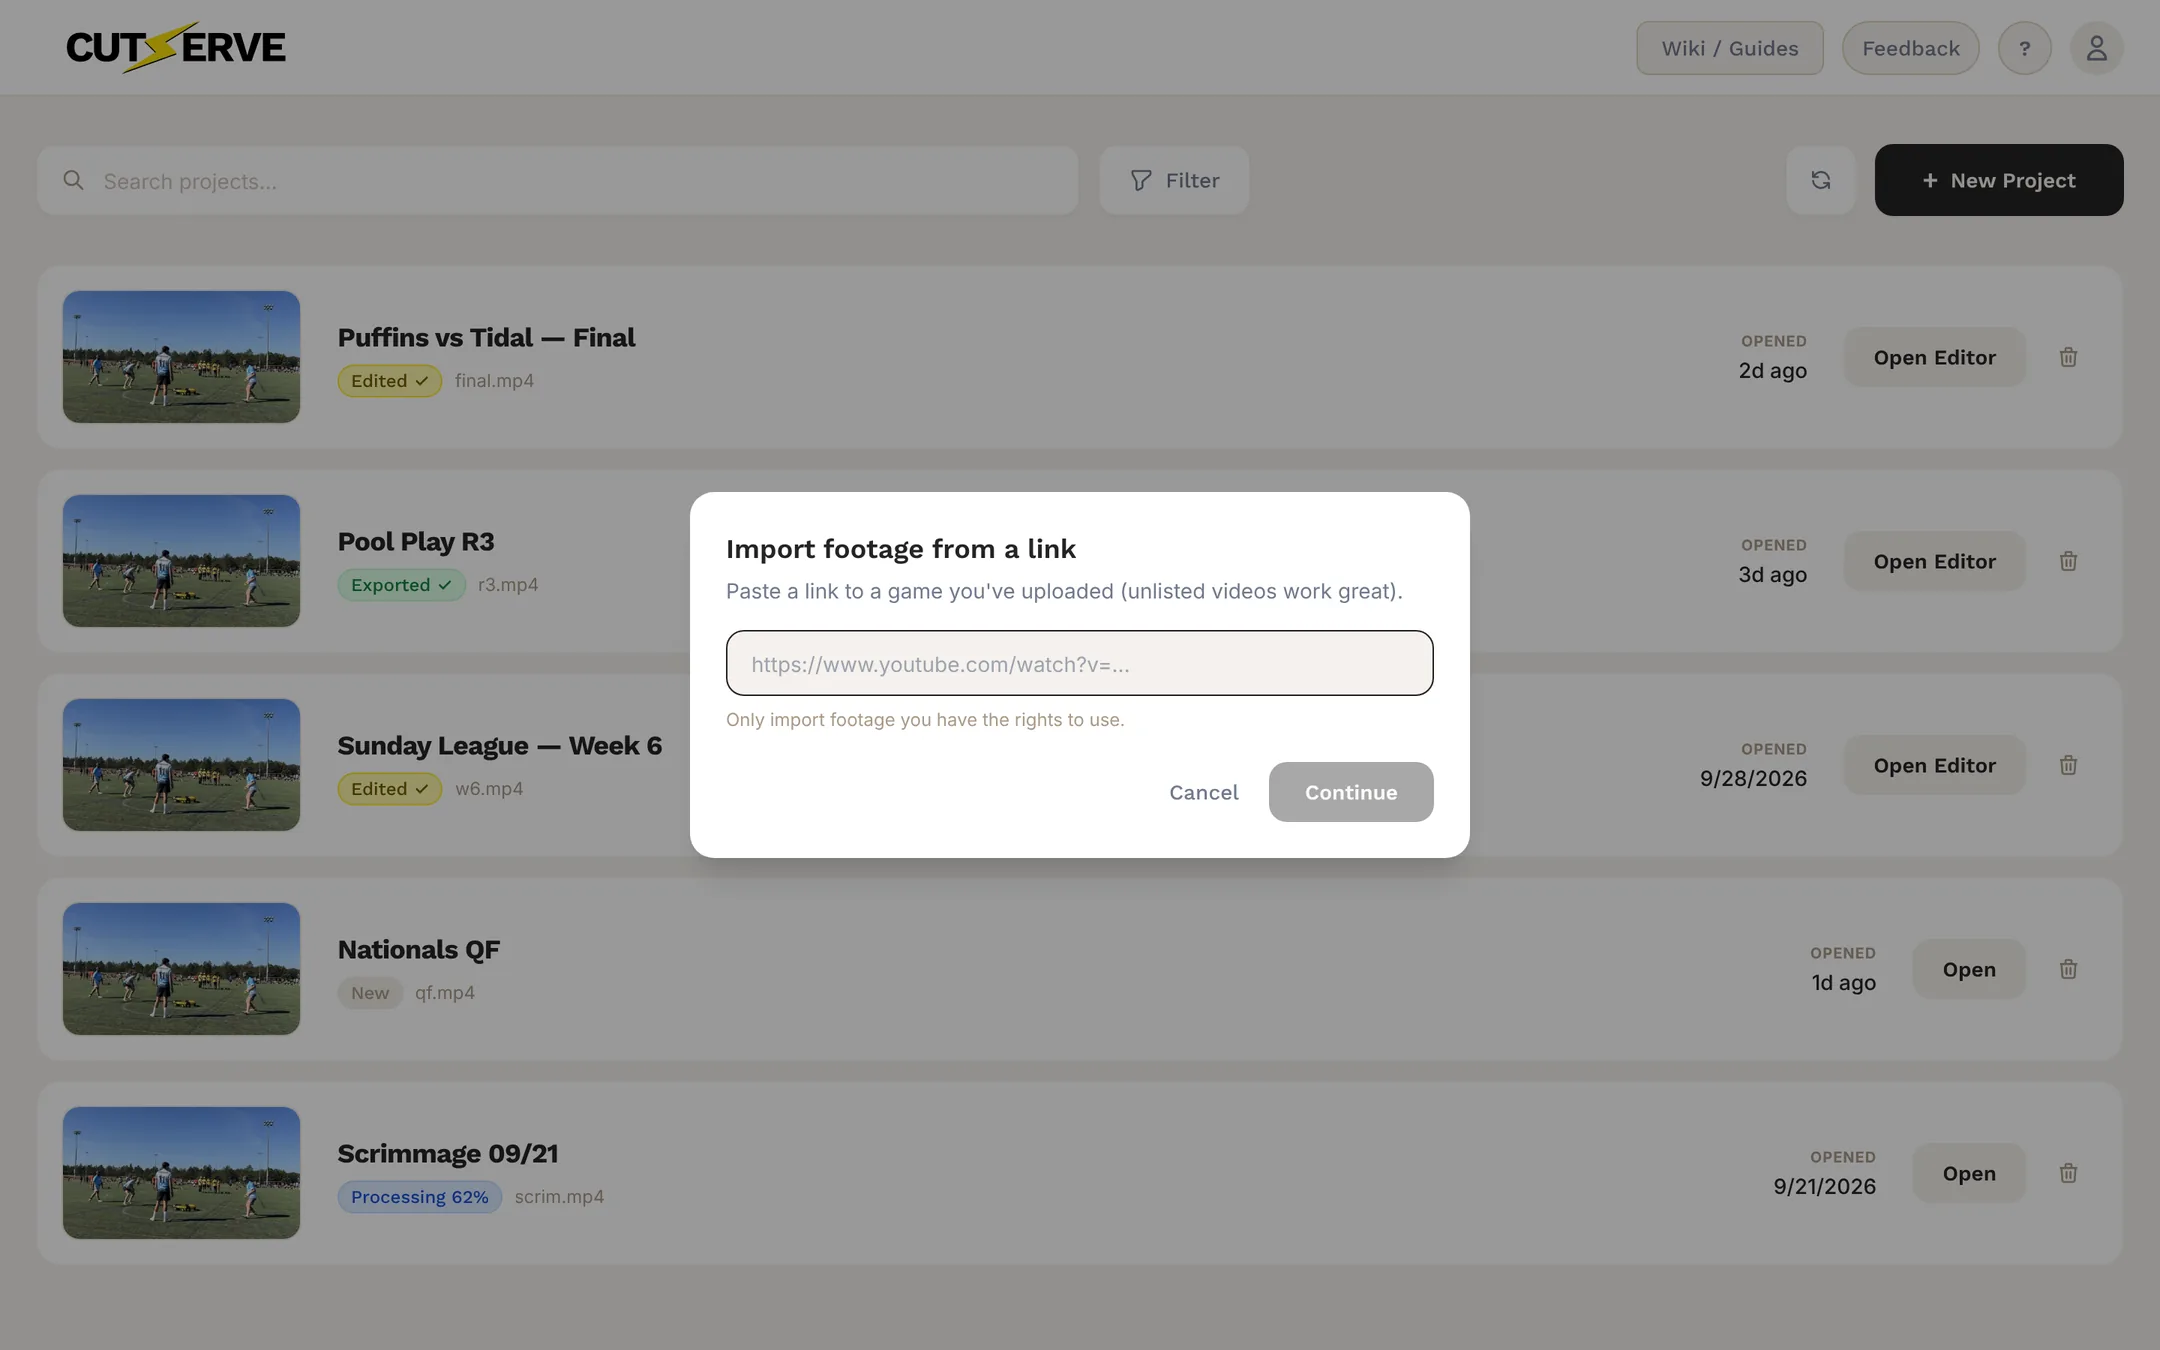Open Editor for Pool Play R3
Viewport: 2160px width, 1350px height.
click(x=1935, y=561)
